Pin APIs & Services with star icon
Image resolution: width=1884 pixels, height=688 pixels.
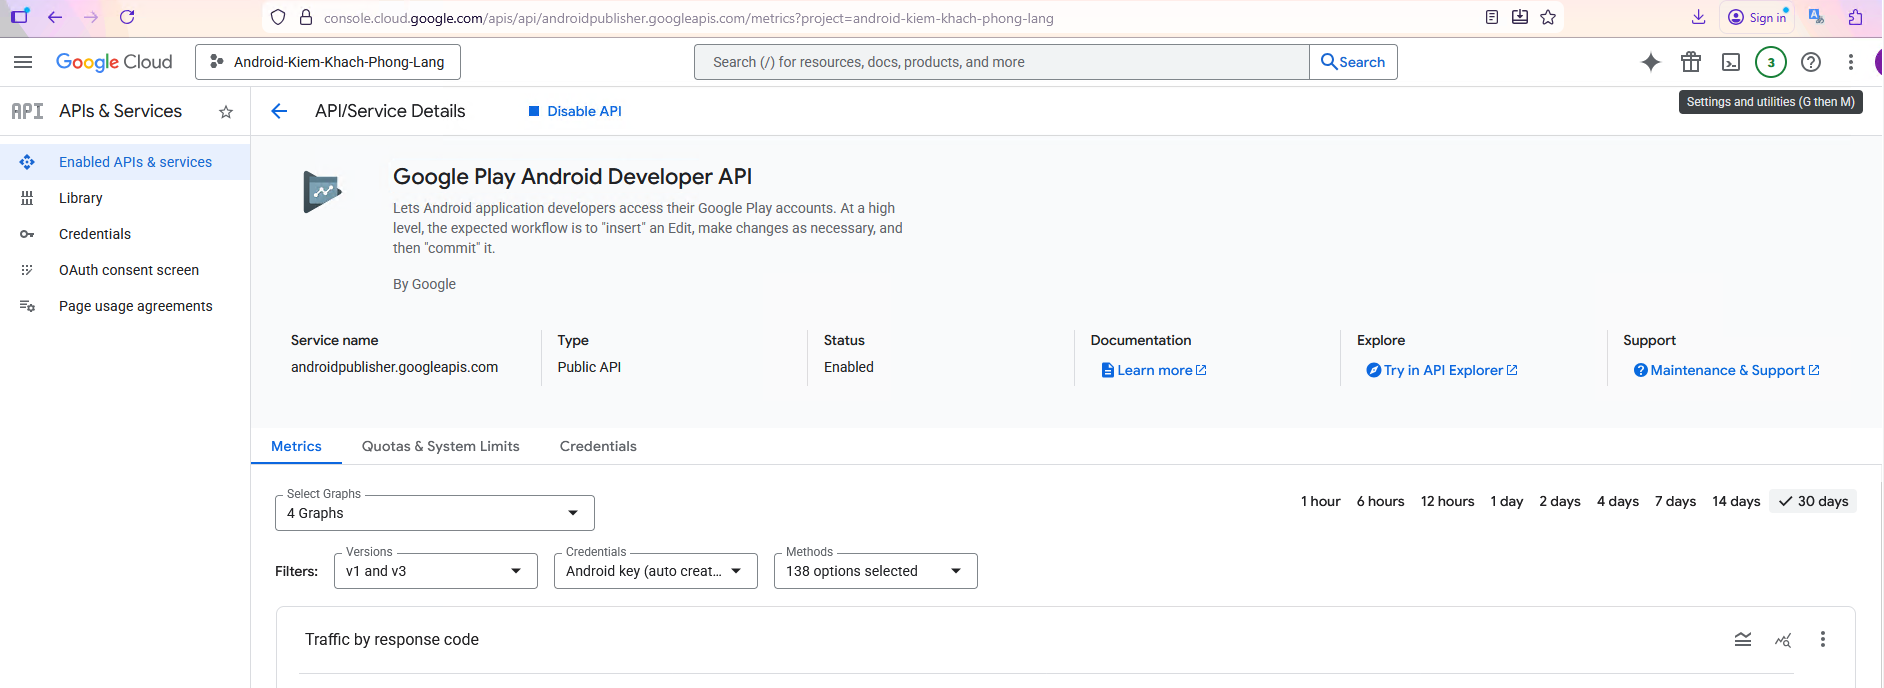click(226, 112)
